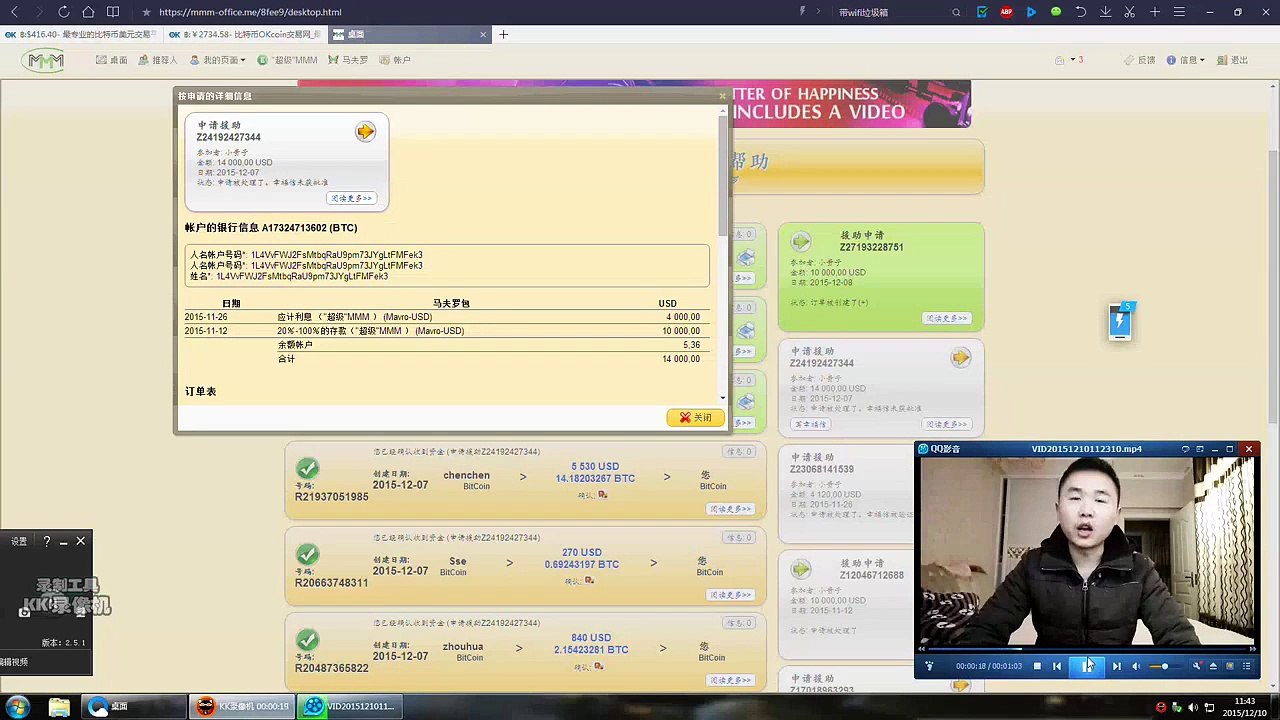
Task: Click the 5 530 USD amount link
Action: click(x=595, y=466)
